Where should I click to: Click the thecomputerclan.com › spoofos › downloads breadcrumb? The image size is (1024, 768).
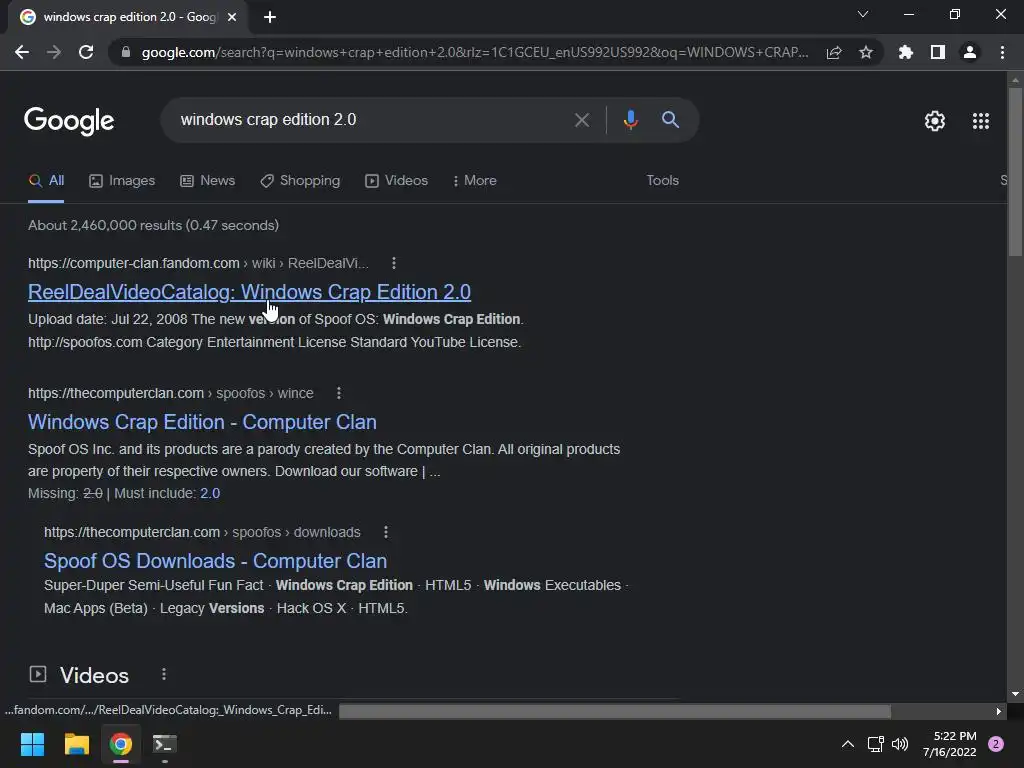pos(202,532)
